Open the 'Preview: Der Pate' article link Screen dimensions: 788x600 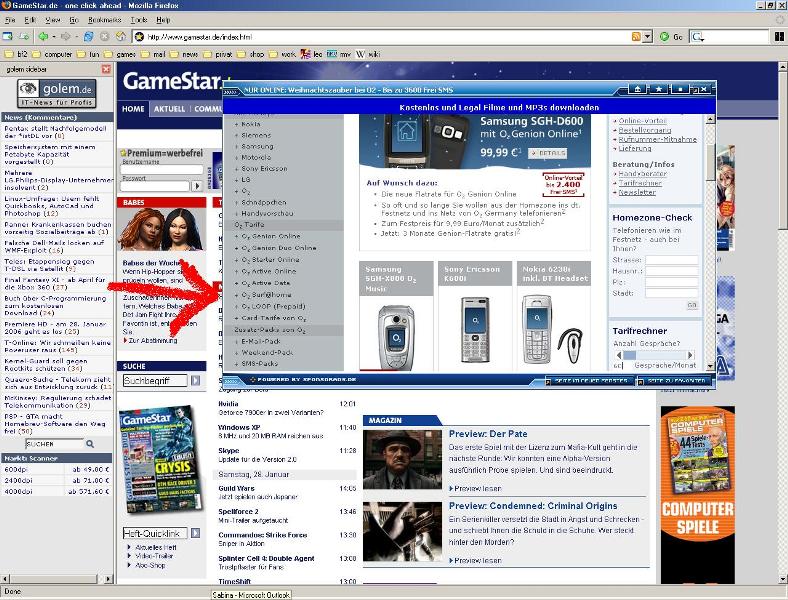point(488,434)
